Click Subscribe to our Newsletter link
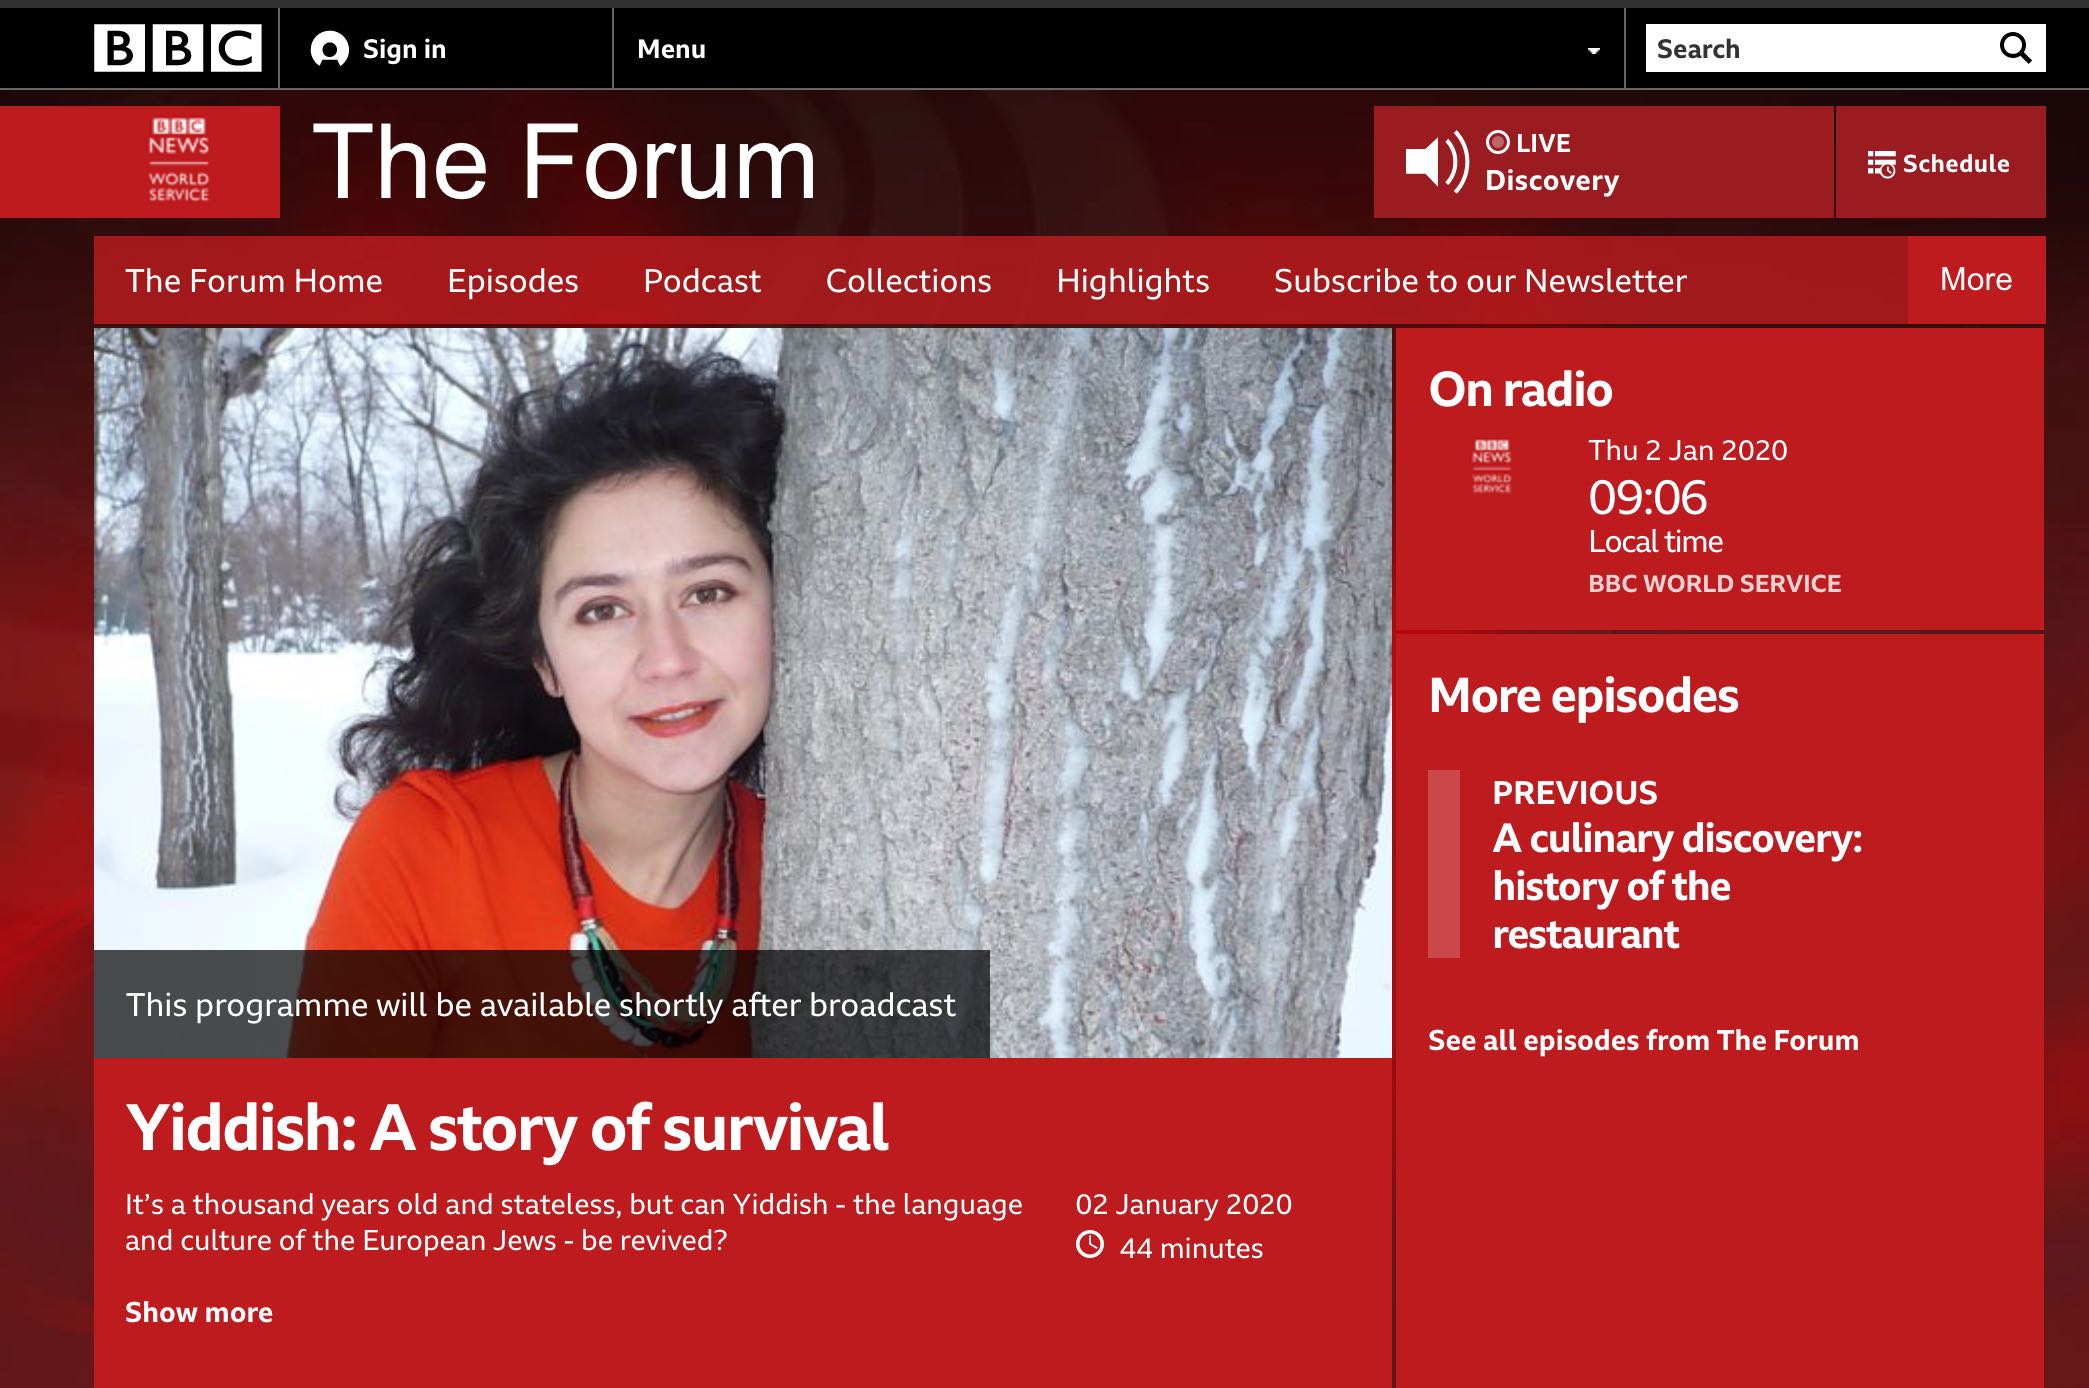2089x1388 pixels. 1480,281
